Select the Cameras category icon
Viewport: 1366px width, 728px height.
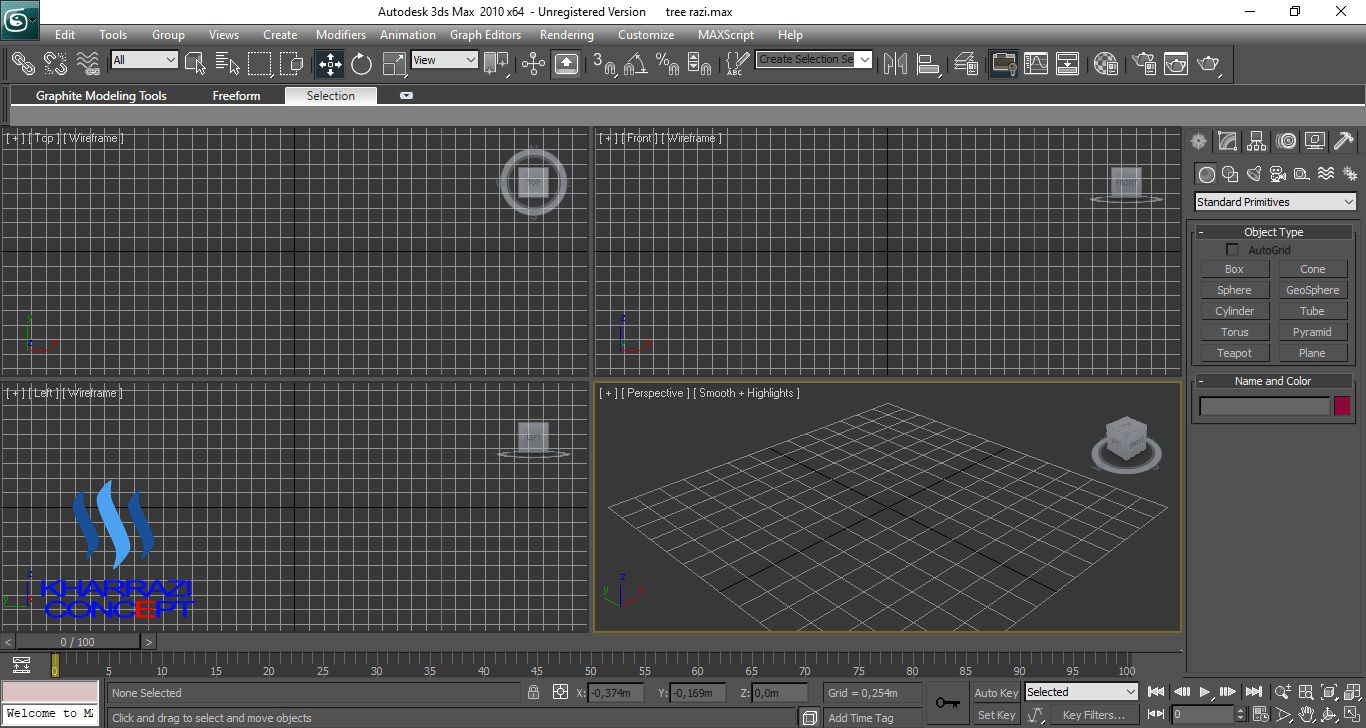1278,174
